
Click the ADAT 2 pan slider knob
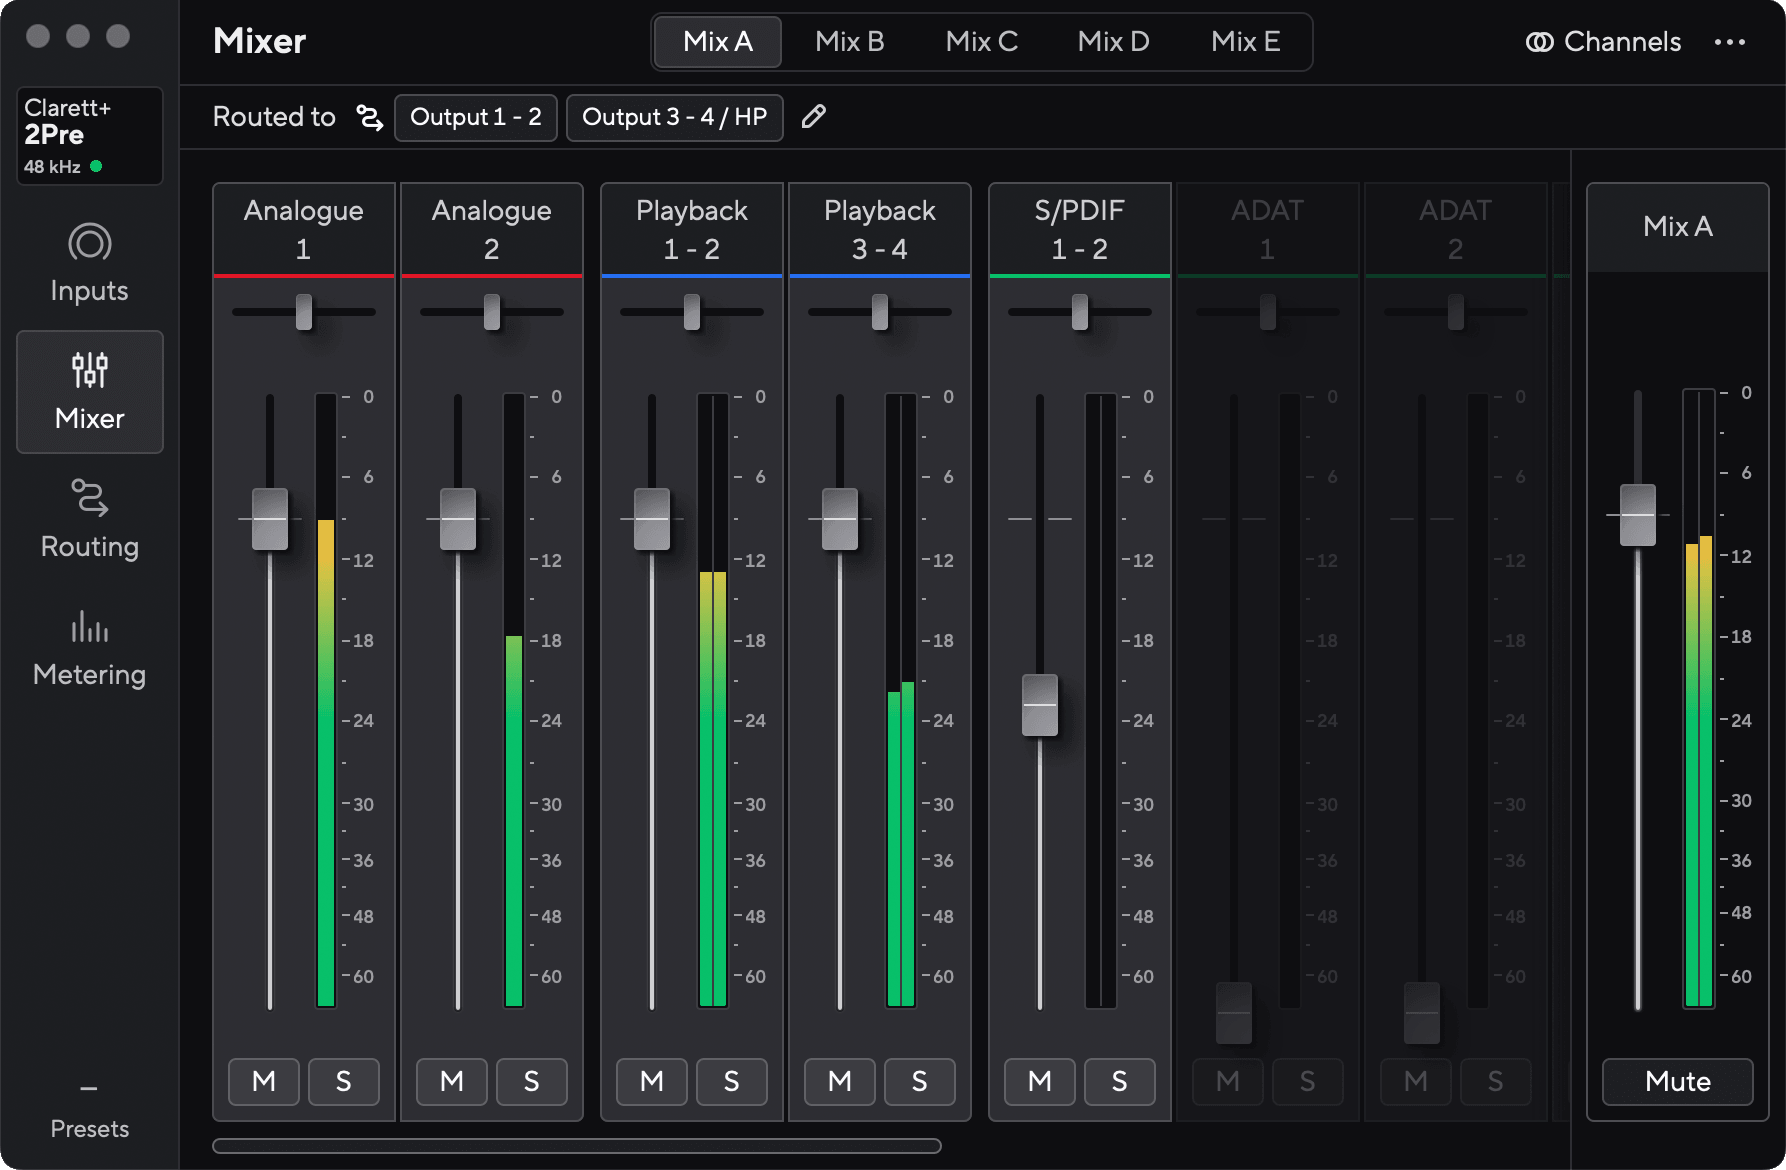[1456, 312]
